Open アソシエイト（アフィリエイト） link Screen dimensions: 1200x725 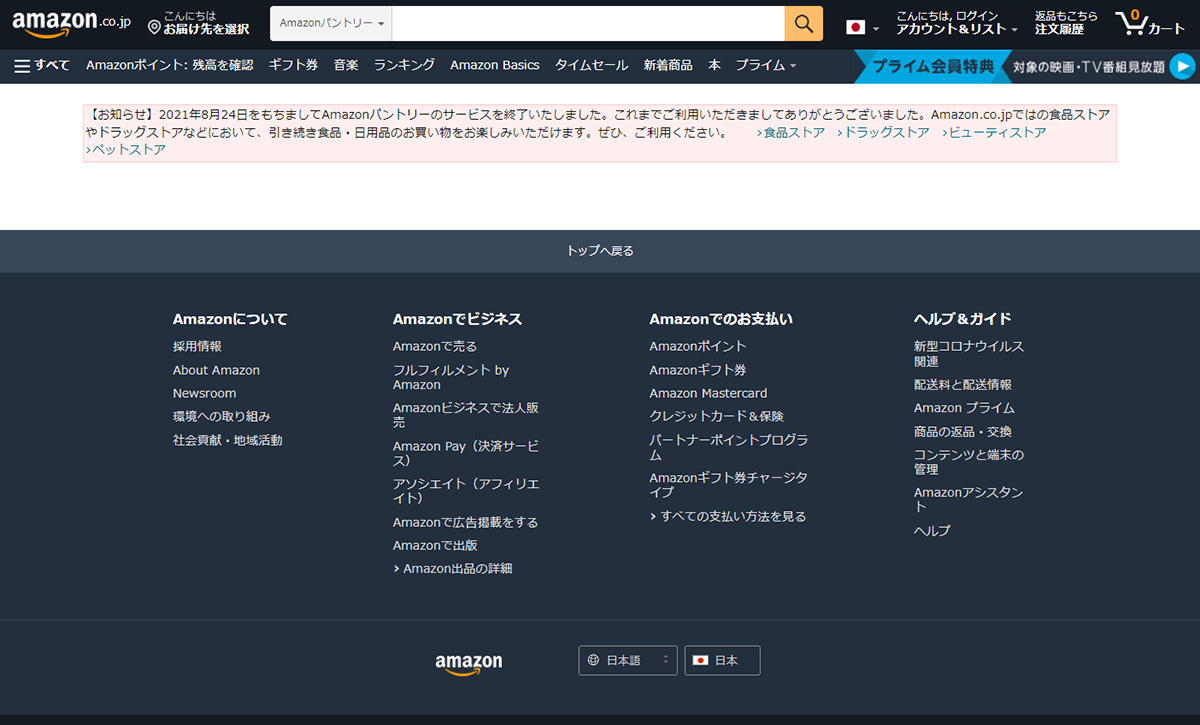tap(466, 491)
